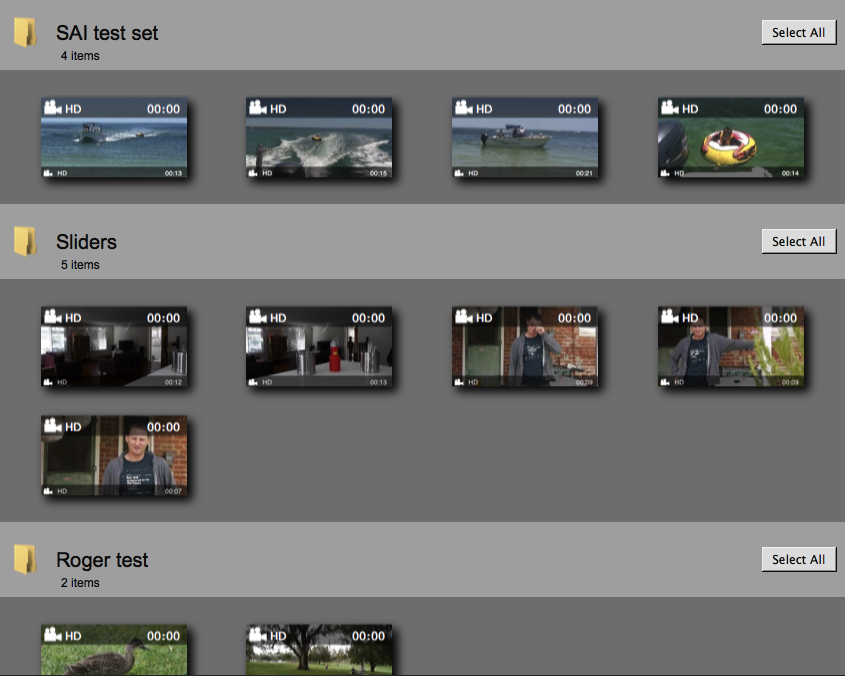Select the red bottle clip lasting 00:13
The image size is (845, 676).
pos(319,347)
